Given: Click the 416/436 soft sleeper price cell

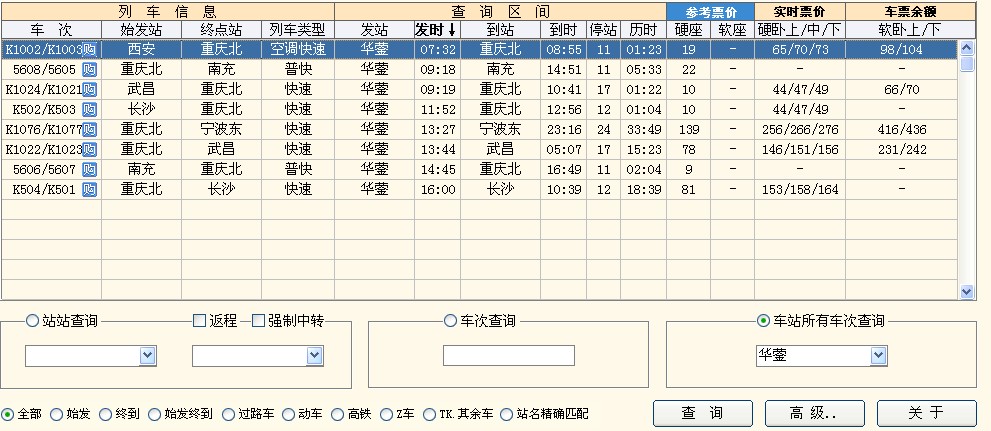Looking at the screenshot, I should [902, 130].
